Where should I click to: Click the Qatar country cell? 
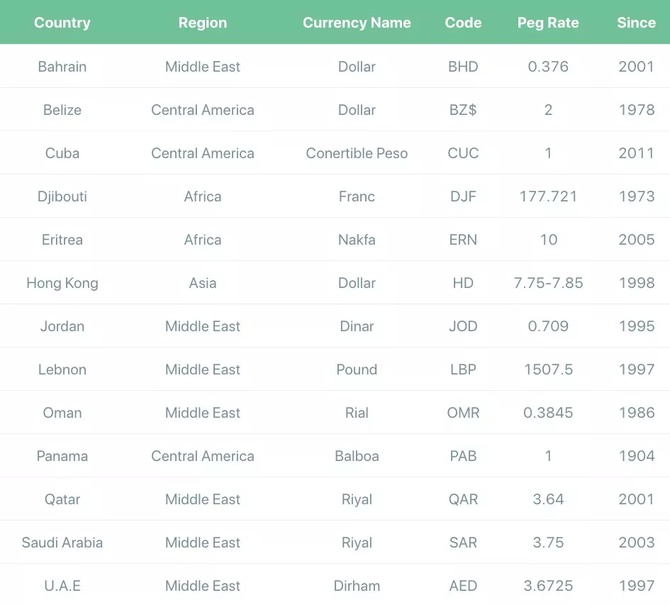coord(62,499)
